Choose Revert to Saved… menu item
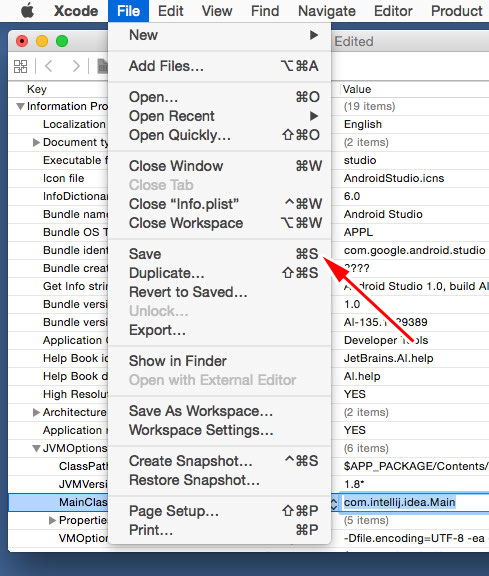This screenshot has height=576, width=489. tap(220, 292)
